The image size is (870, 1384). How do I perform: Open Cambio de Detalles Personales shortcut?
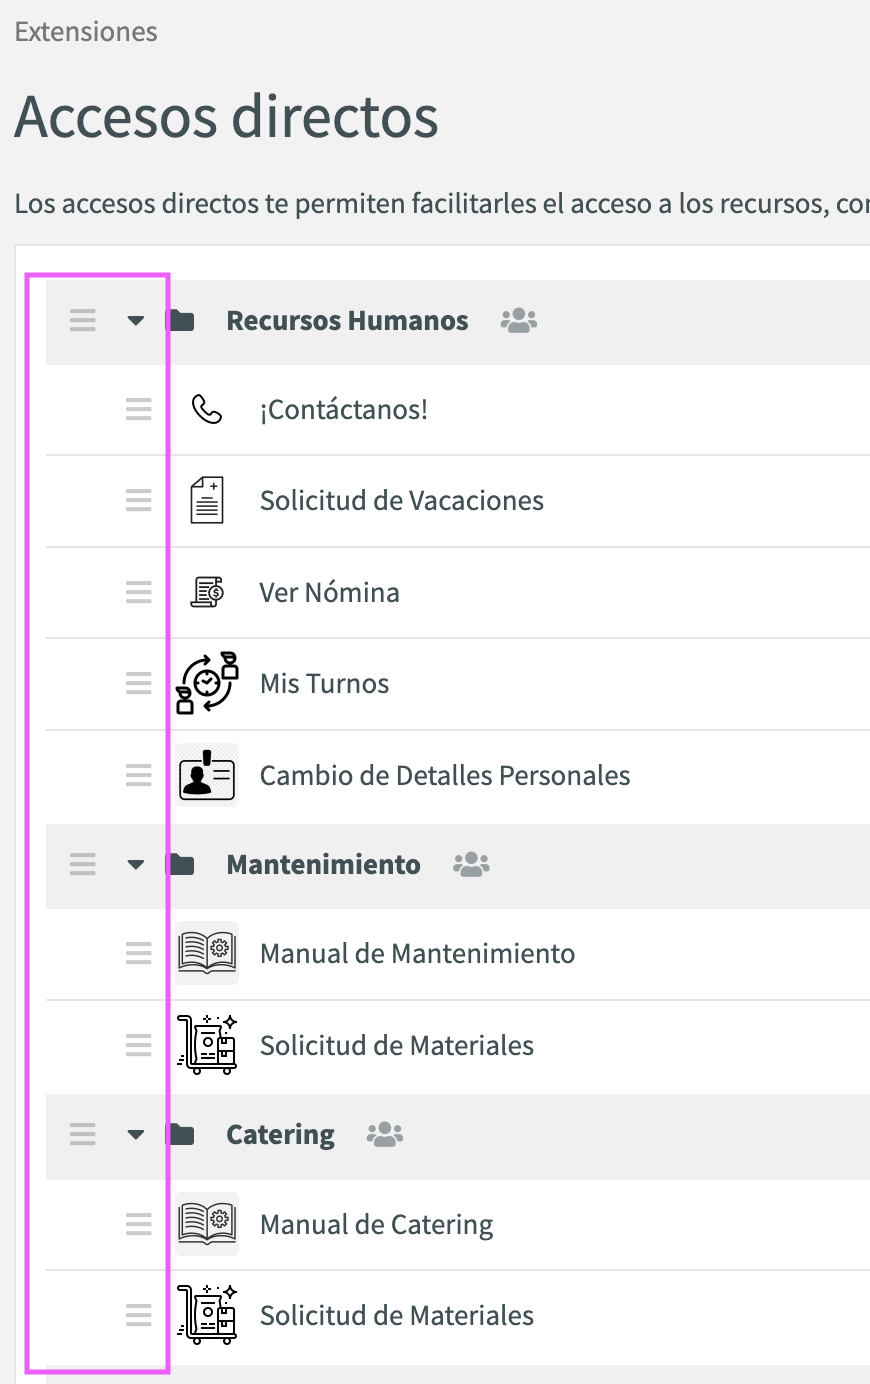(445, 775)
